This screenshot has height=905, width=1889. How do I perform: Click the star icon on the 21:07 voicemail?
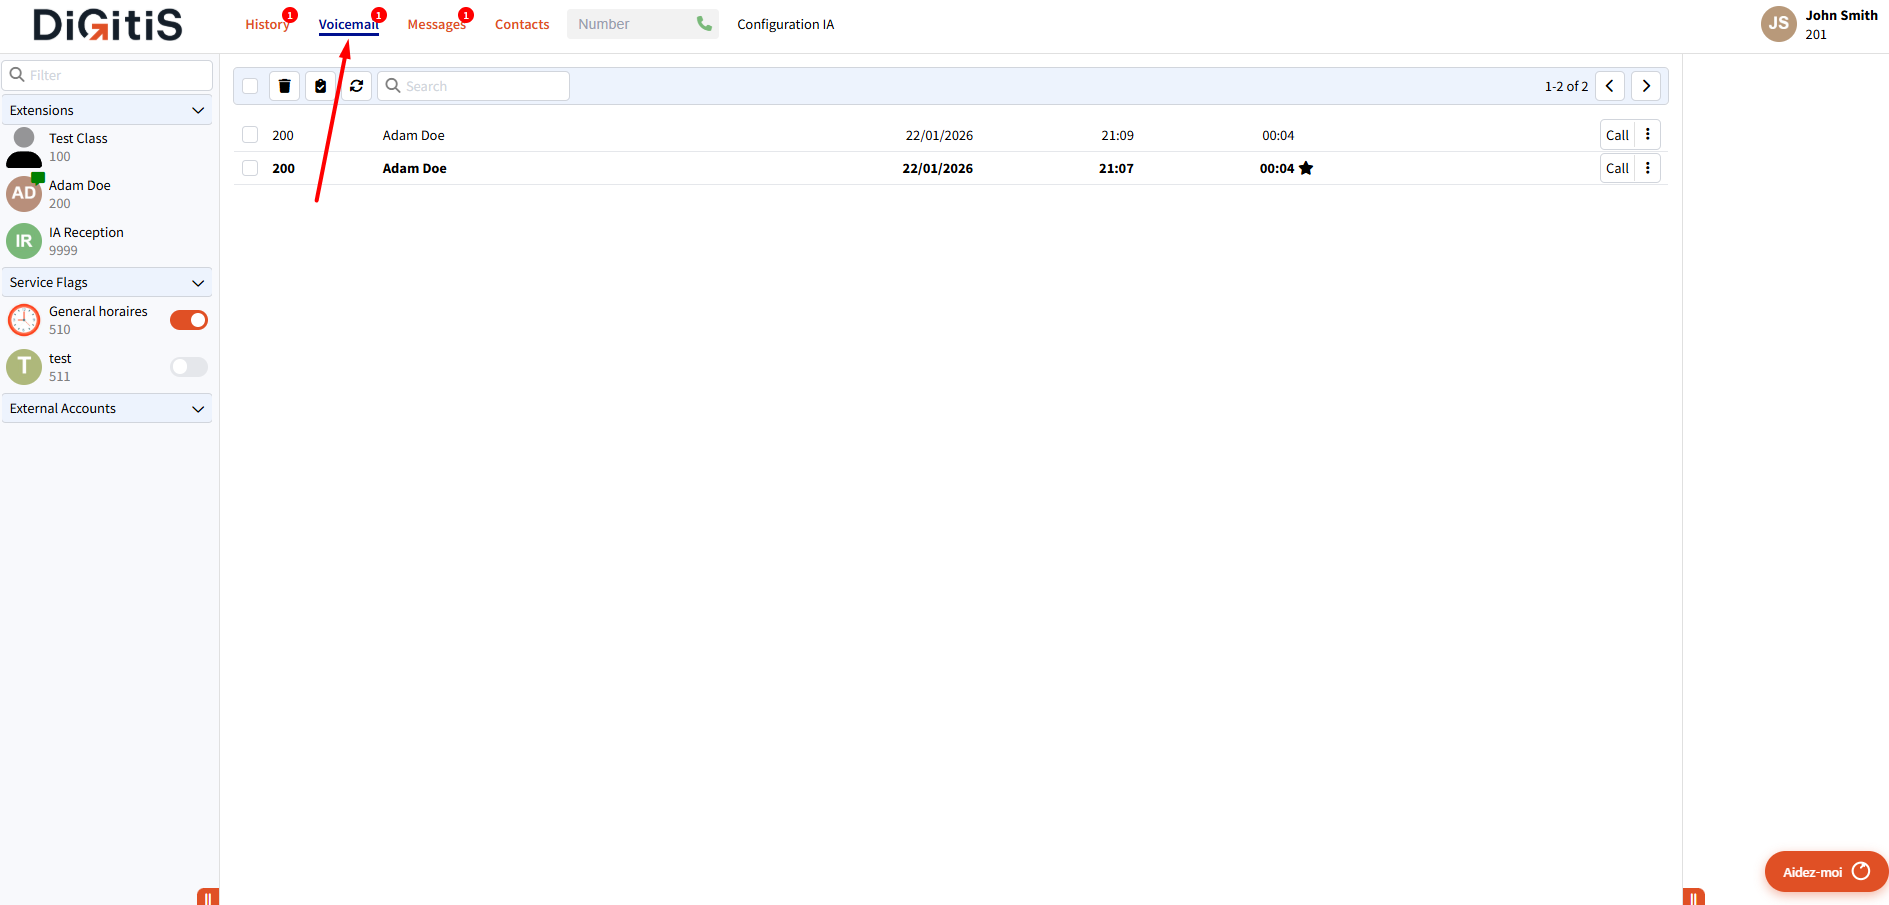(1307, 168)
